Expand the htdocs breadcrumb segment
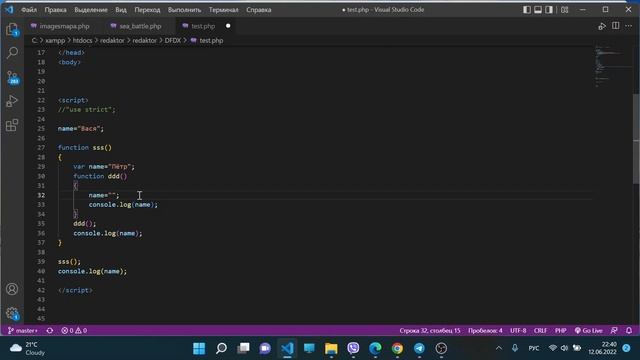 point(82,40)
